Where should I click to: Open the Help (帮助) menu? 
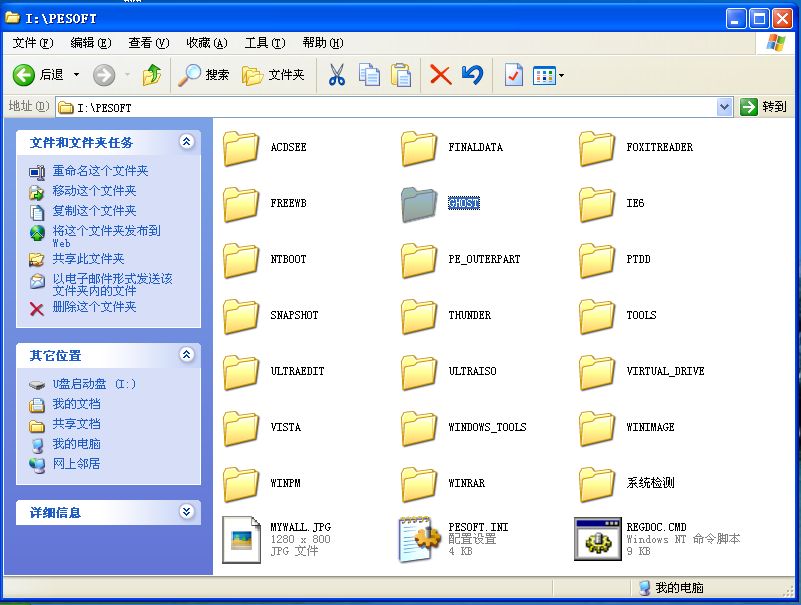pos(323,43)
